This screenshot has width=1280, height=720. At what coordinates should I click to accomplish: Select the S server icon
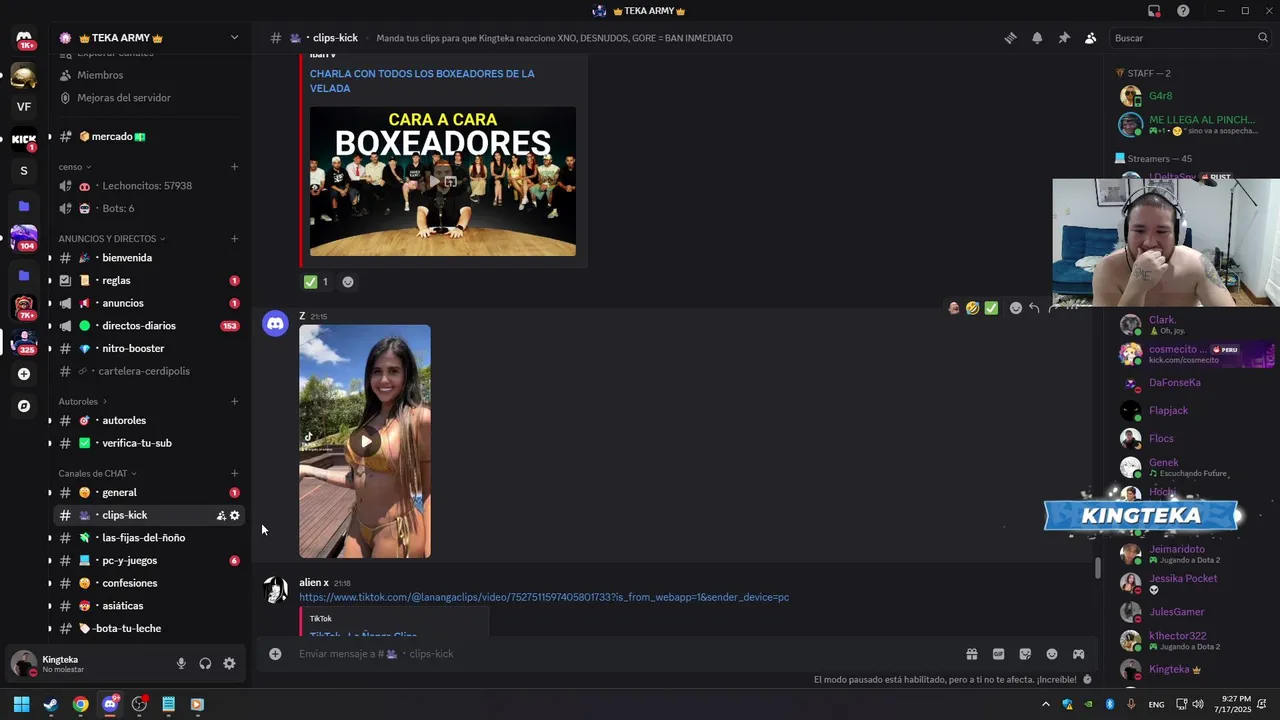[24, 171]
